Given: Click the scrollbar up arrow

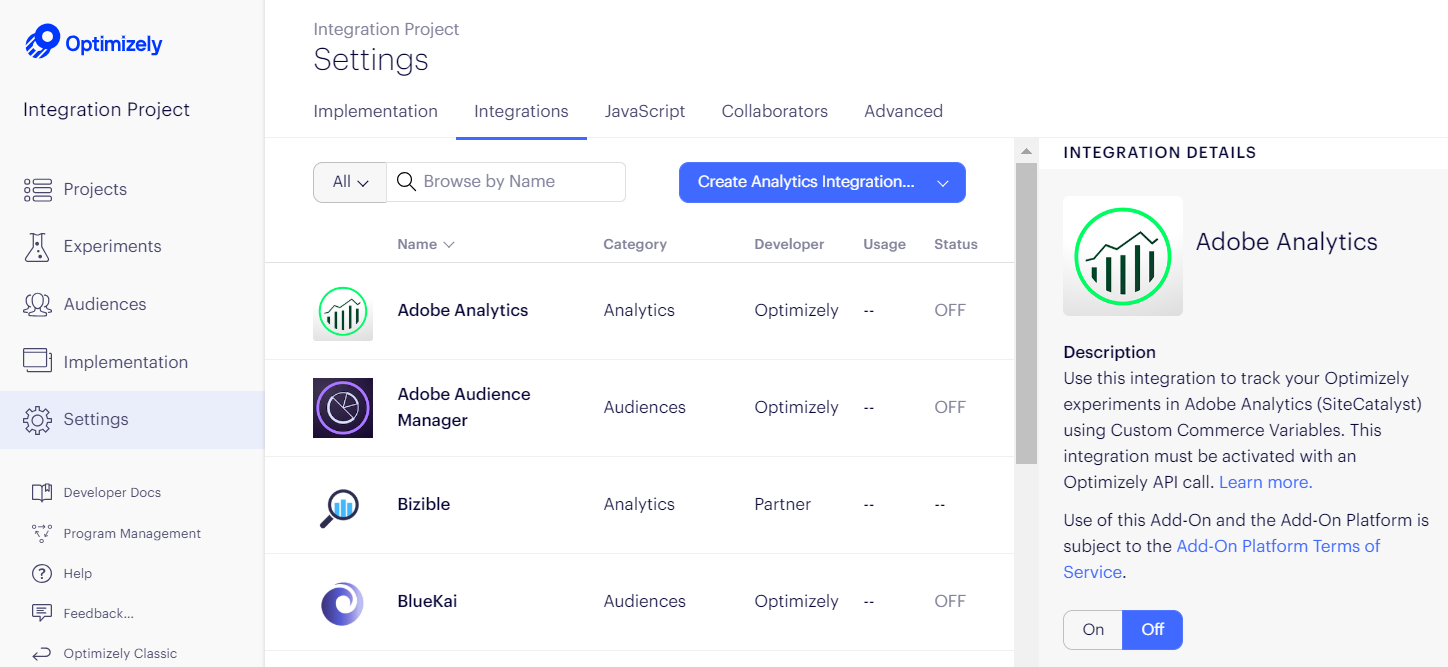Looking at the screenshot, I should tap(1026, 151).
